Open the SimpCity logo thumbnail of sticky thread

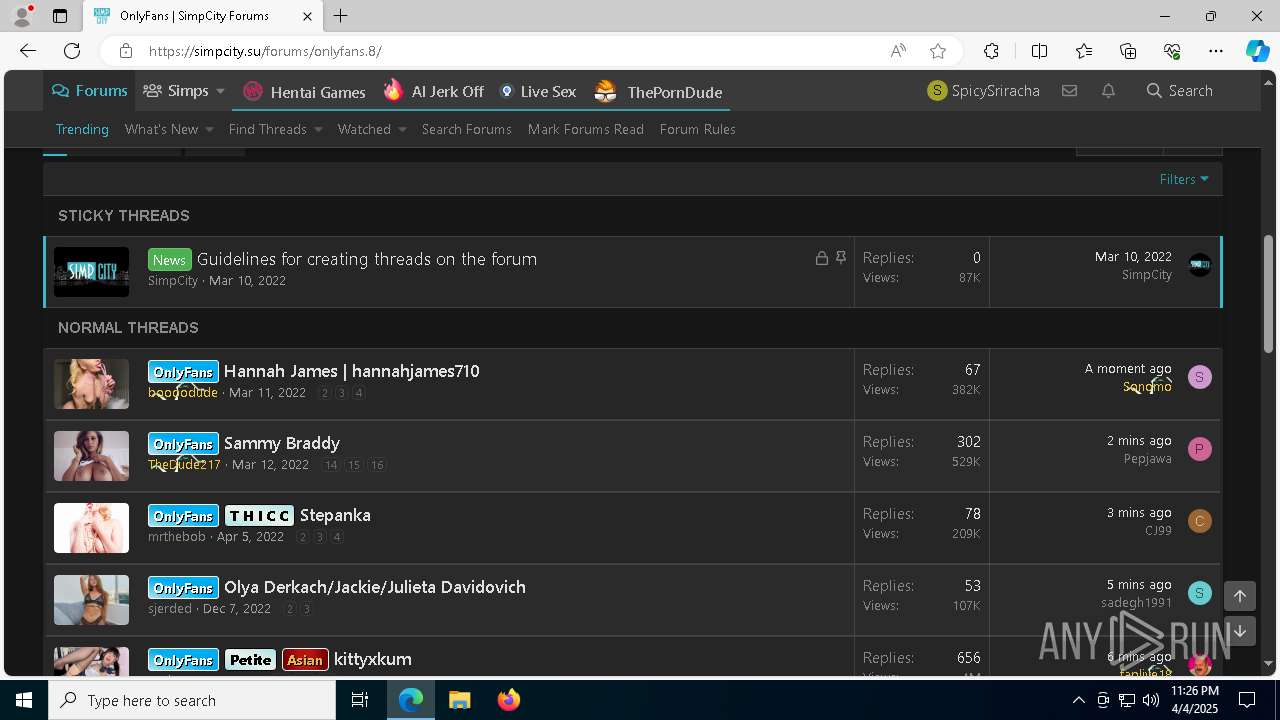click(91, 272)
